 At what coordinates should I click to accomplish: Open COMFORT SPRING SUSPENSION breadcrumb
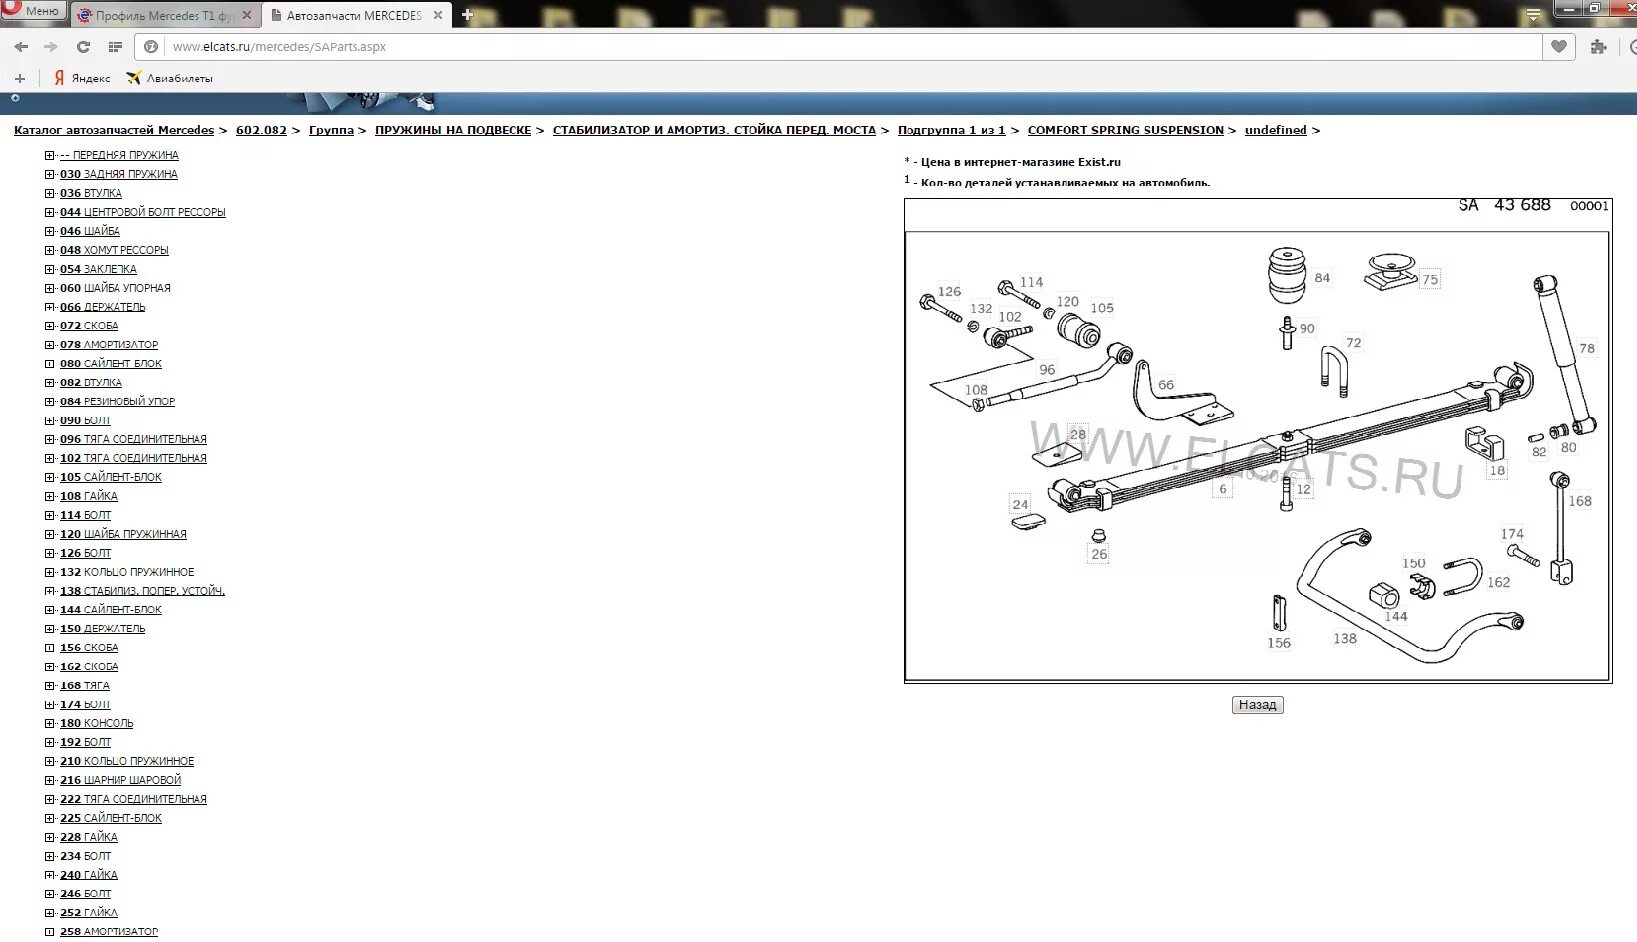click(x=1126, y=130)
